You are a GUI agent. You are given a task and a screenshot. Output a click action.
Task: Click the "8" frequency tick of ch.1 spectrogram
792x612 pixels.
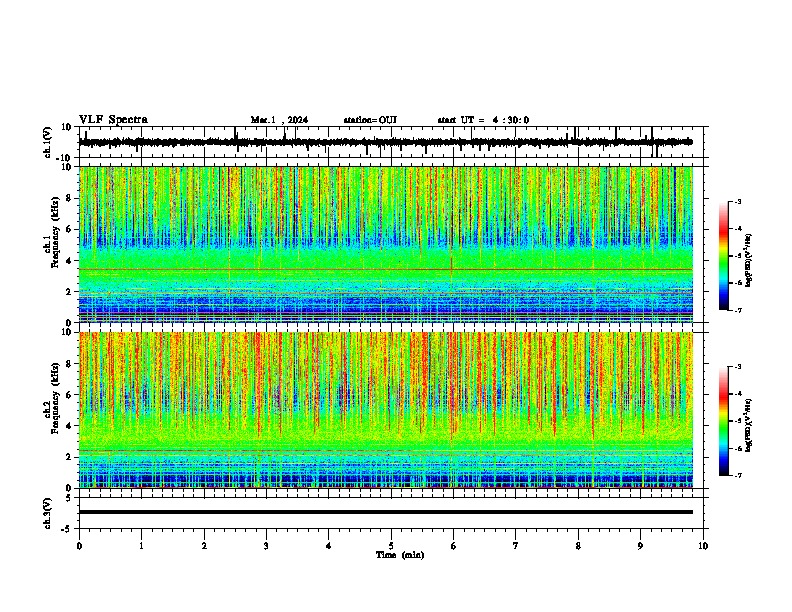click(x=70, y=198)
